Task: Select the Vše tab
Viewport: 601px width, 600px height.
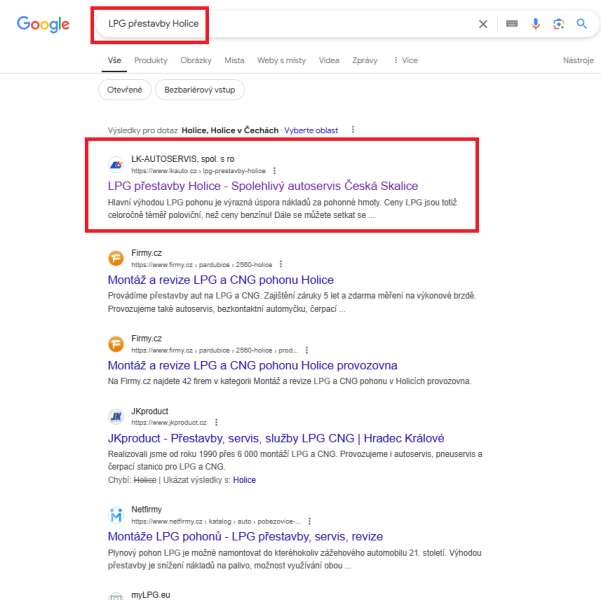Action: [114, 60]
